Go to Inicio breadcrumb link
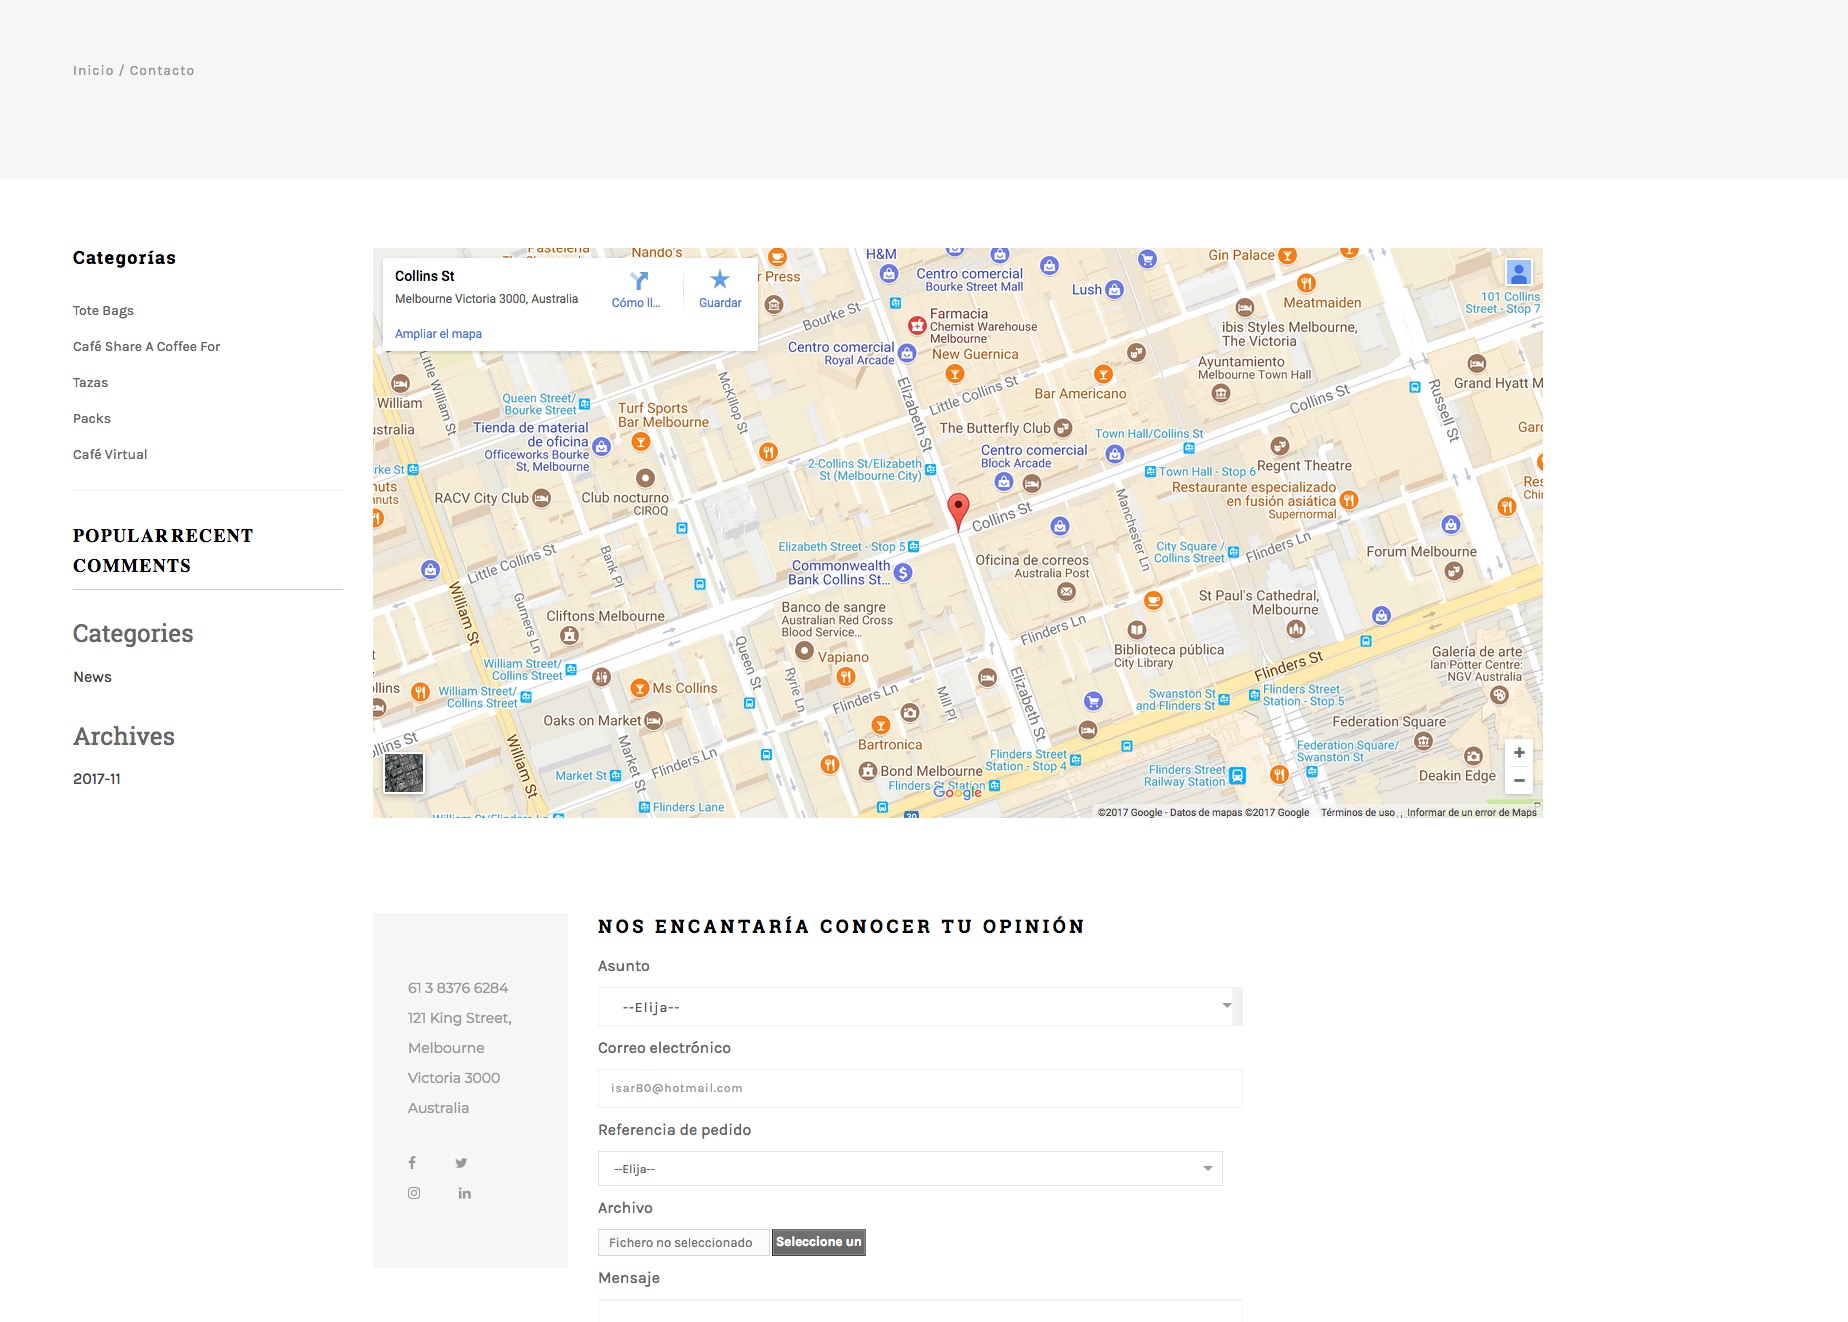 coord(93,71)
